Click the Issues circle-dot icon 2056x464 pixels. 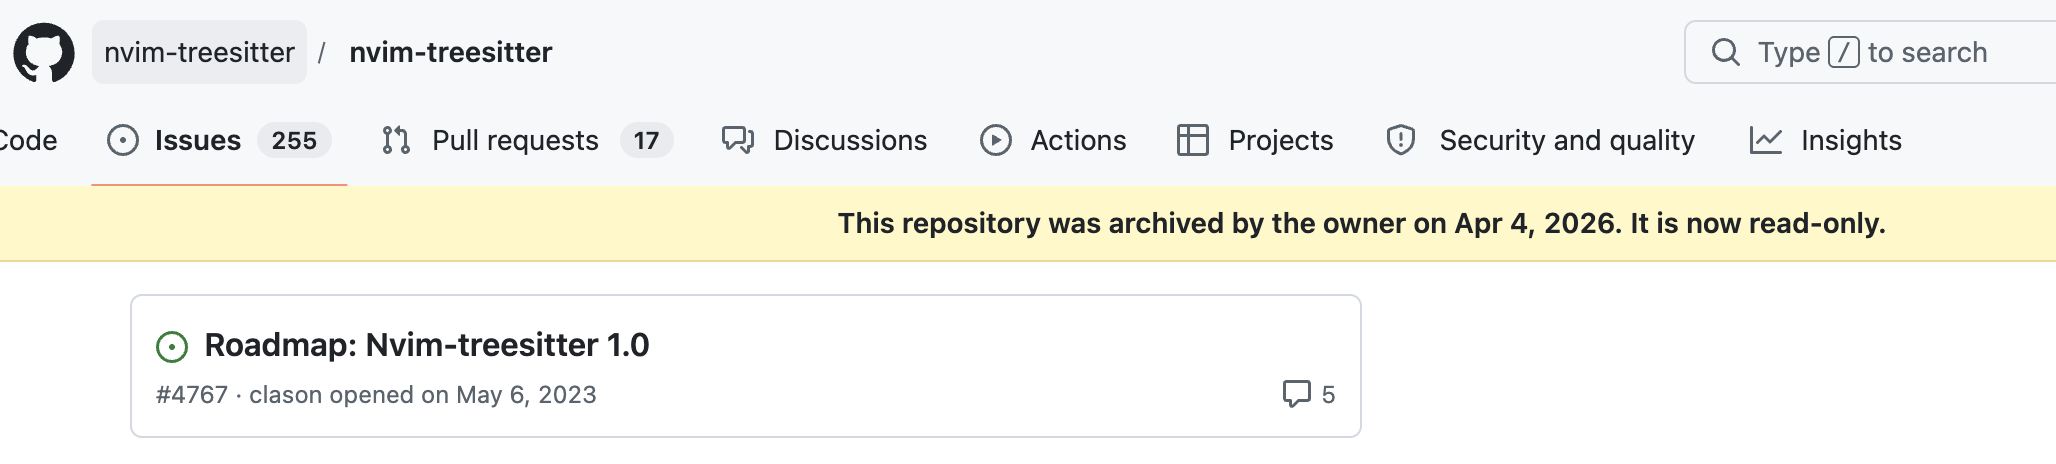(x=122, y=140)
